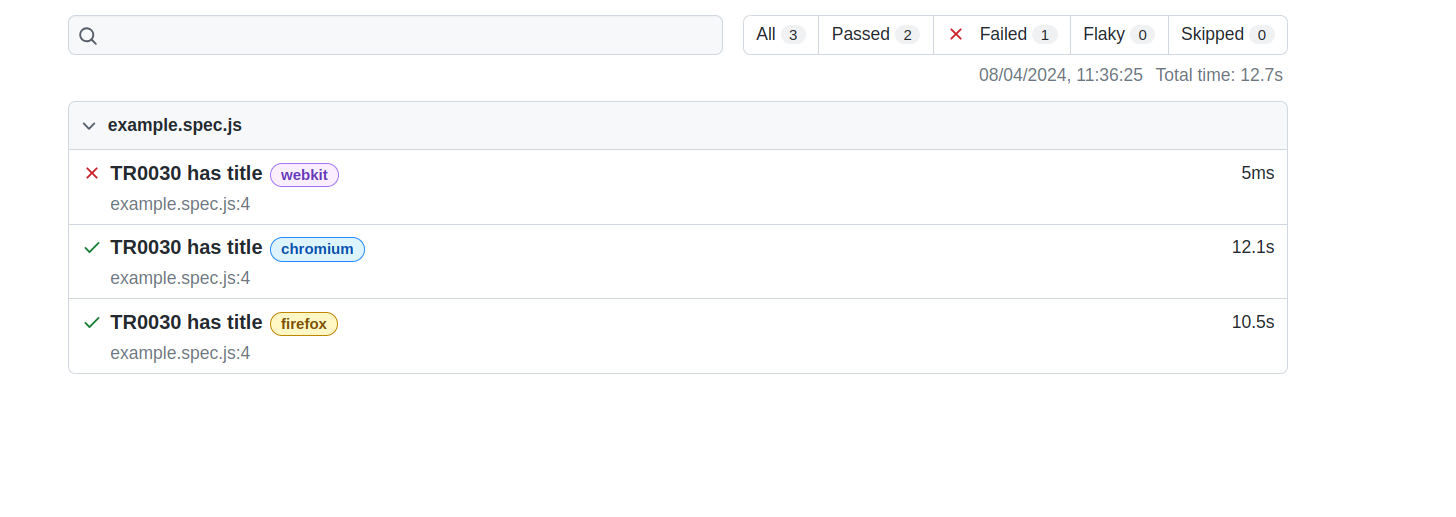Select the webkit project badge

click(x=305, y=175)
